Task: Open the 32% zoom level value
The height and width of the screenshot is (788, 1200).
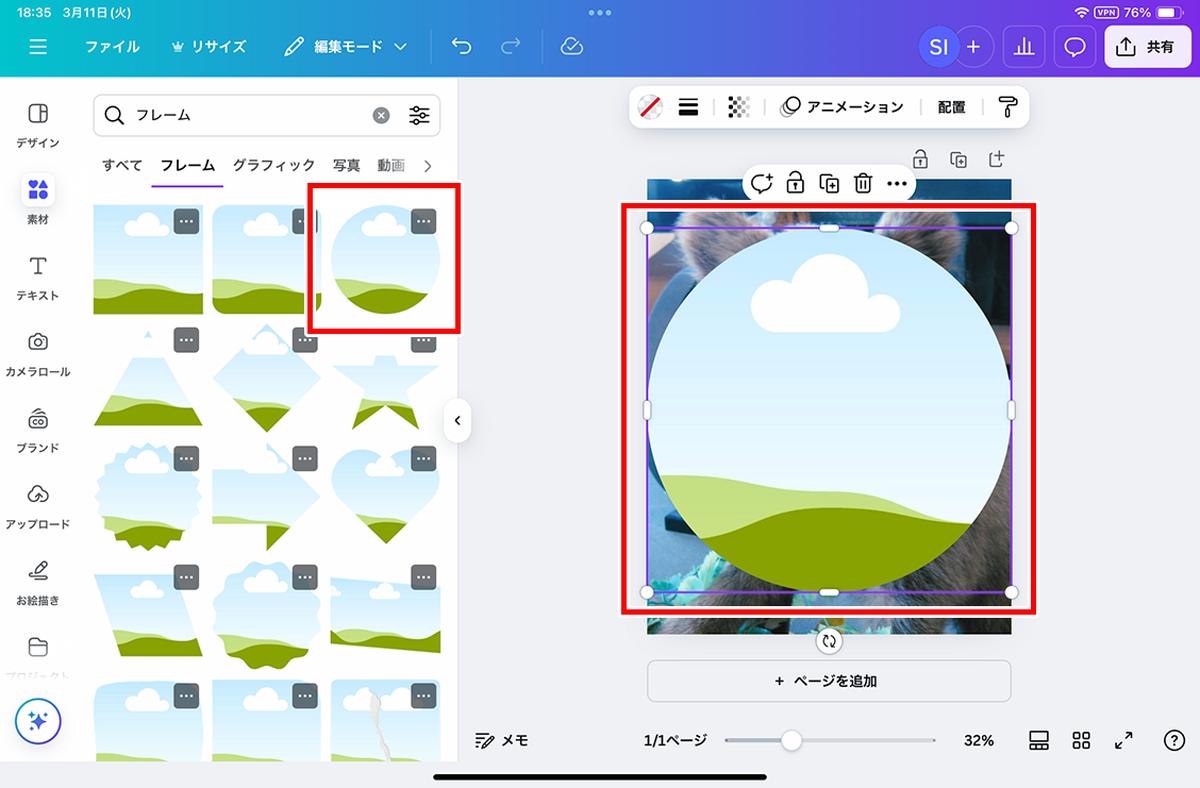Action: (x=979, y=740)
